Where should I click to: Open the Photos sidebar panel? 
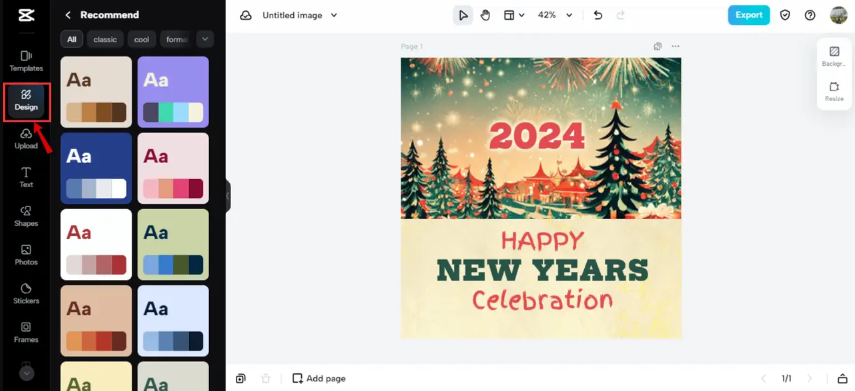tap(26, 255)
